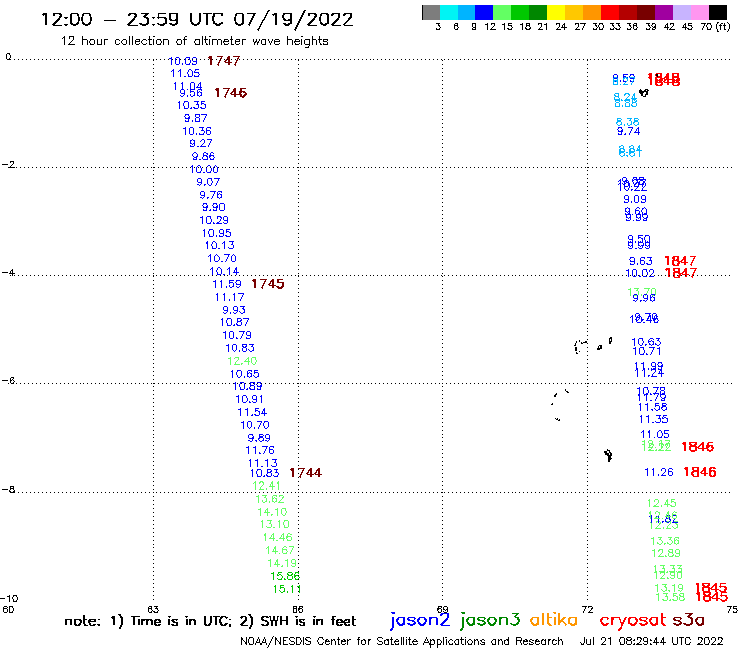Click the blue 'jason2' satellite label

(x=420, y=620)
